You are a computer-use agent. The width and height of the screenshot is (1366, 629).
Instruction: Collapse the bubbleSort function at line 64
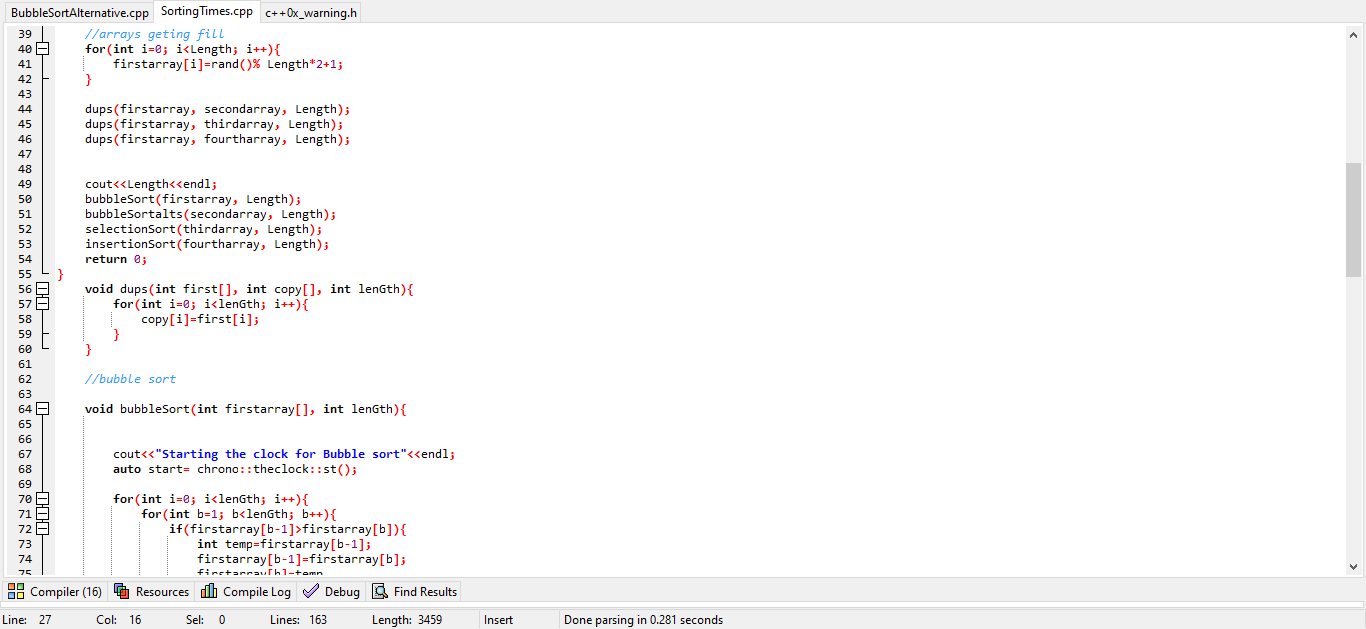(41, 408)
